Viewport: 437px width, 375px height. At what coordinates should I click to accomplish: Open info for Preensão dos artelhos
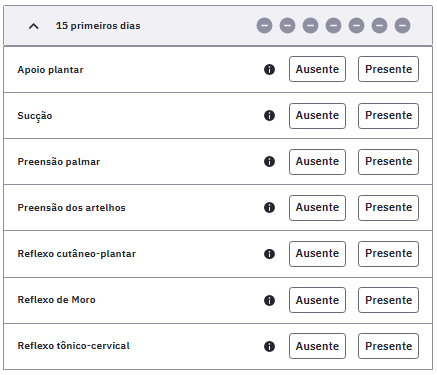[269, 208]
